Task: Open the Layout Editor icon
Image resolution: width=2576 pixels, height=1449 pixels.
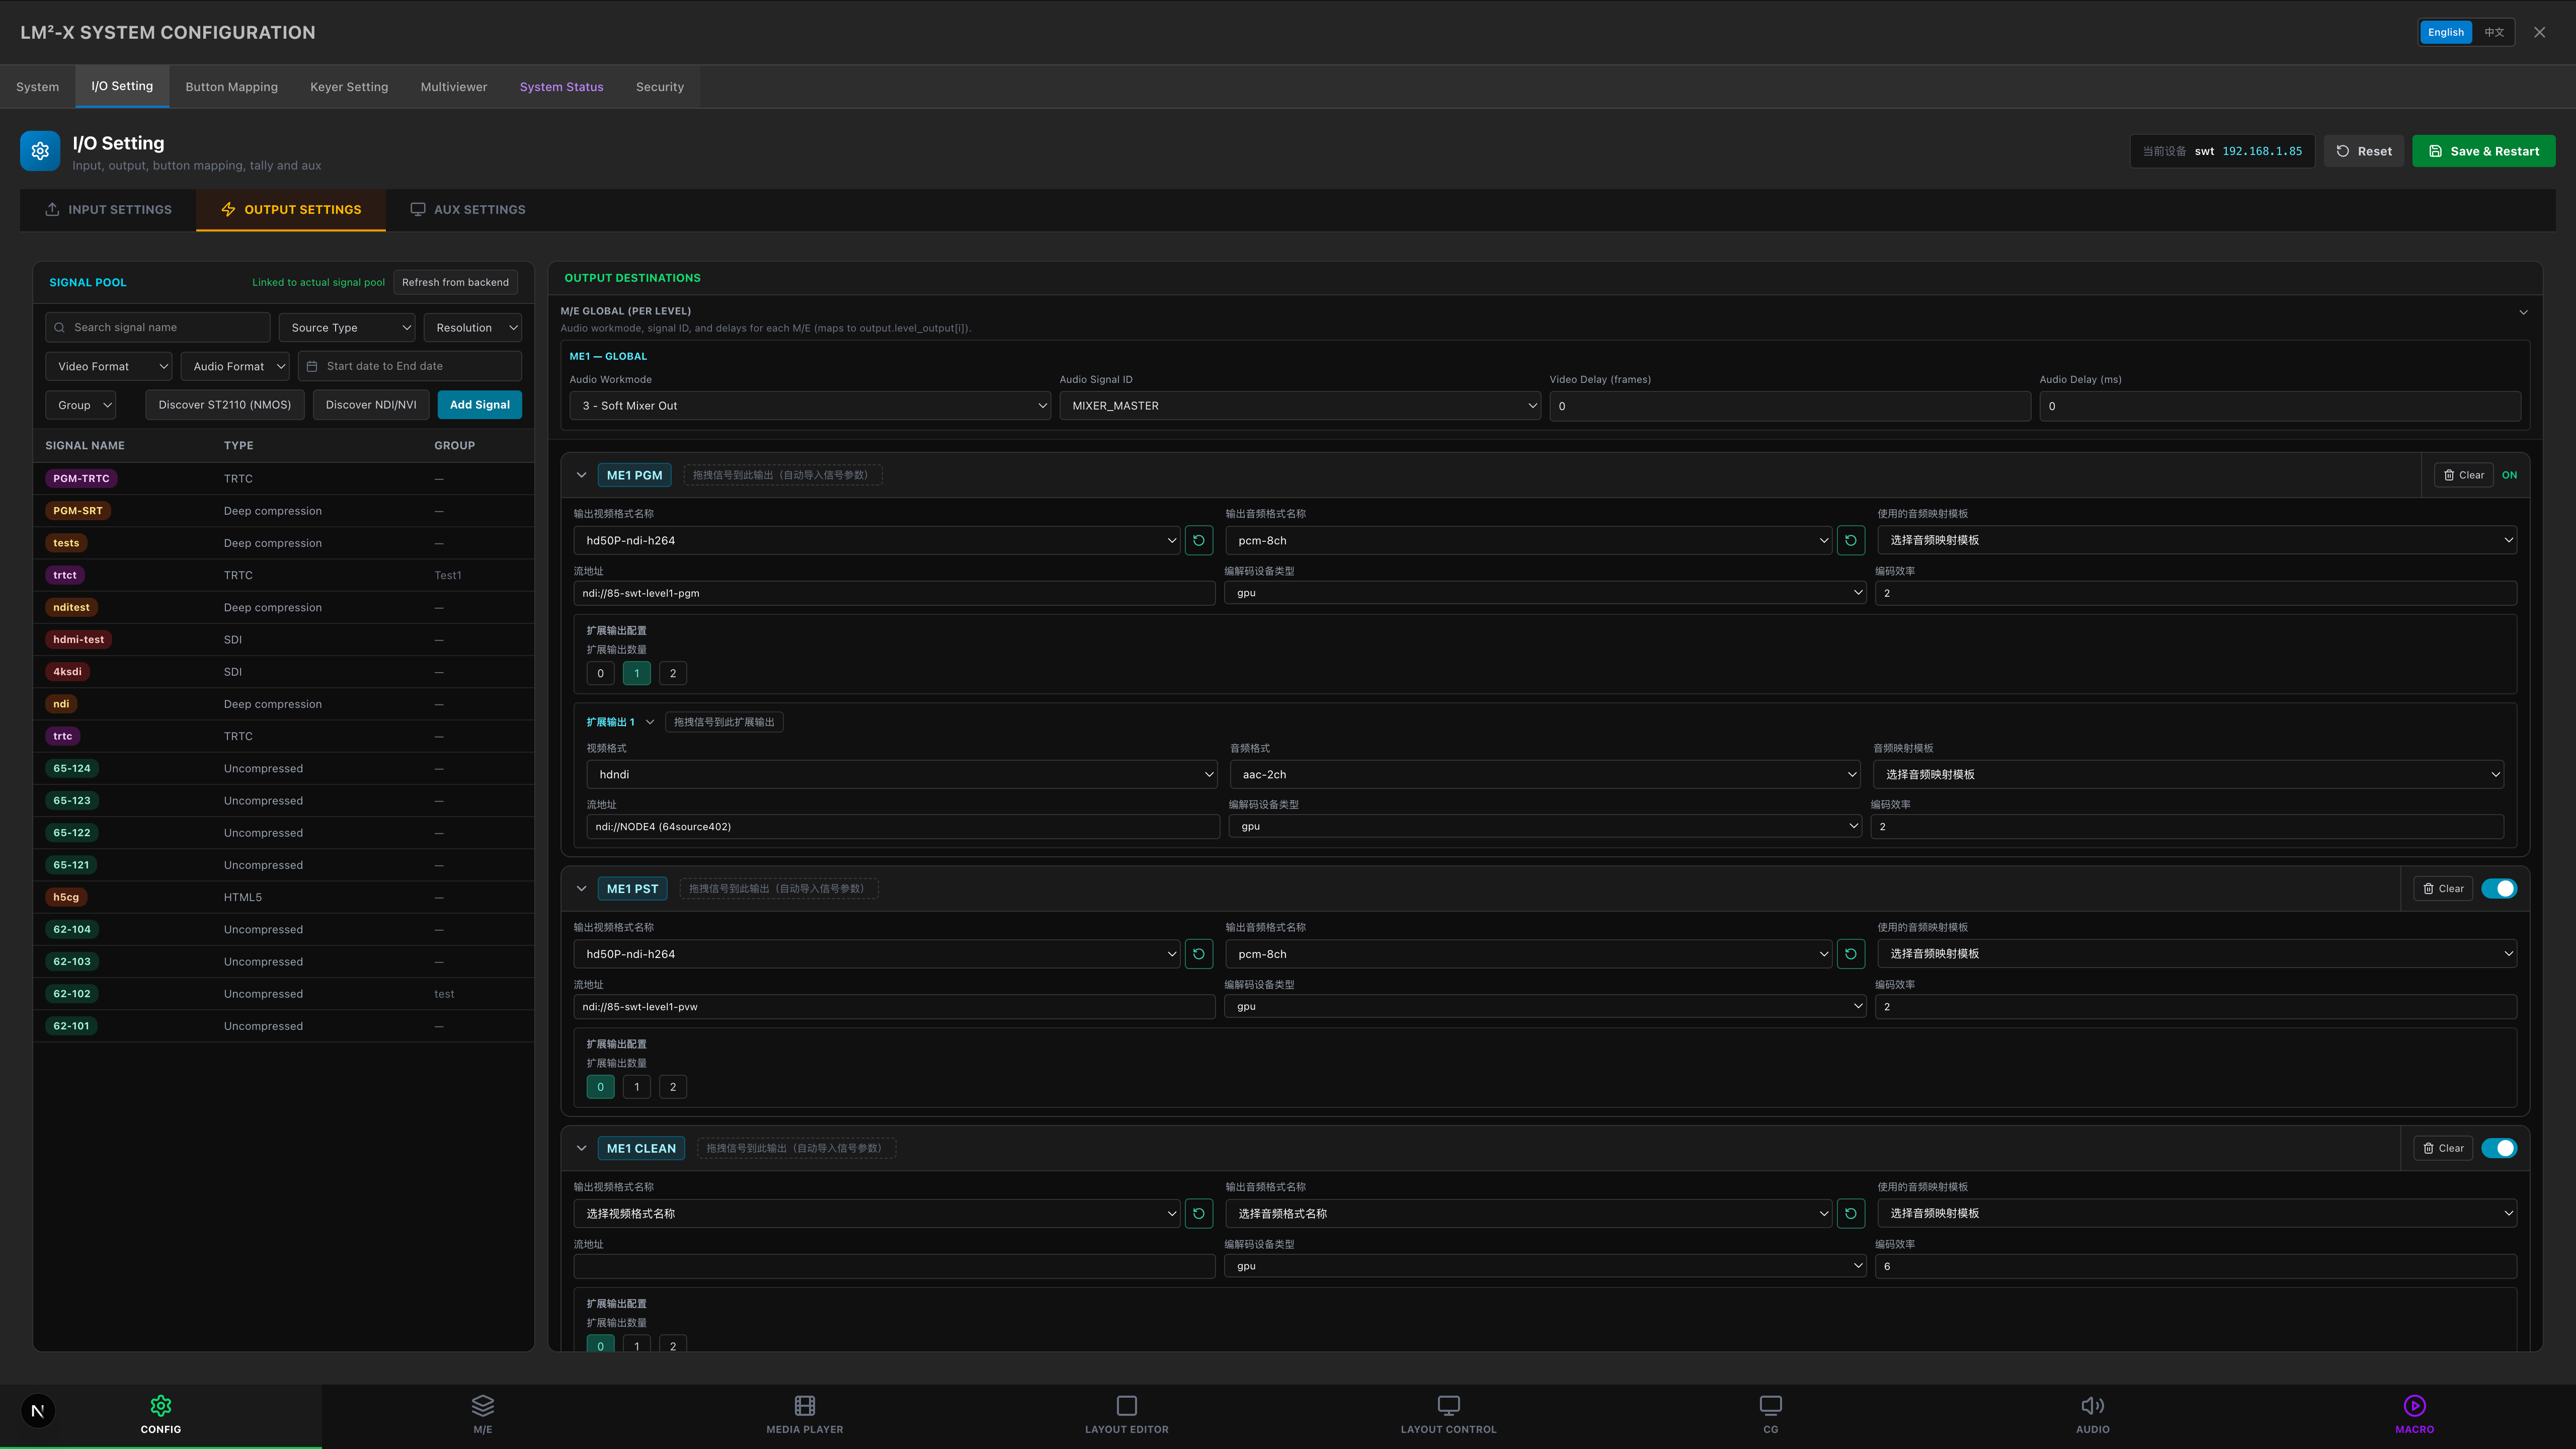Action: click(x=1126, y=1405)
